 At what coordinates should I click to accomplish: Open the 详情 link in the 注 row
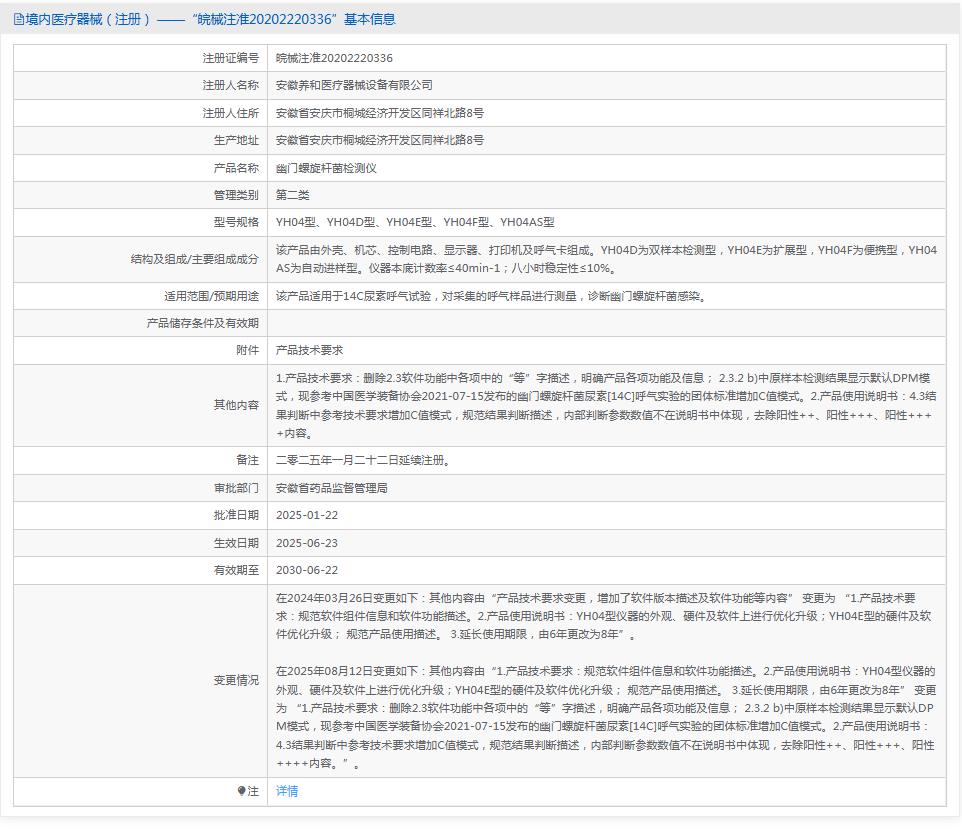pos(287,791)
